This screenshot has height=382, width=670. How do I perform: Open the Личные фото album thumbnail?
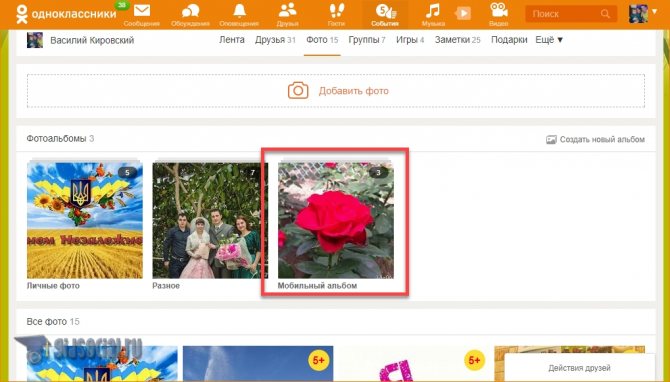[x=85, y=220]
